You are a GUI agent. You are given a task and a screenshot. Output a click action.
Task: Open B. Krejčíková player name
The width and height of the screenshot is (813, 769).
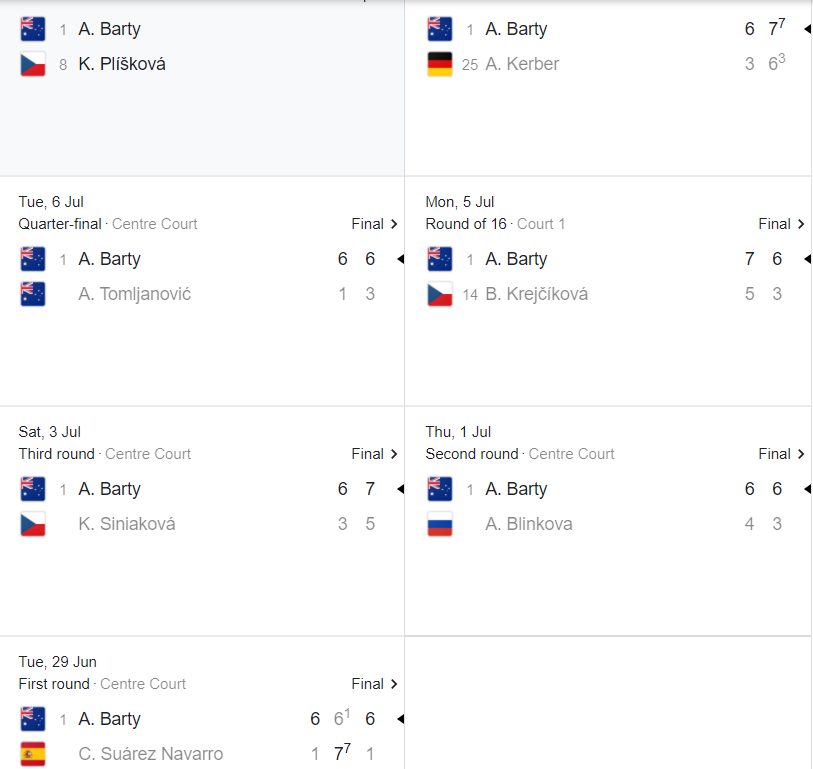click(x=536, y=294)
